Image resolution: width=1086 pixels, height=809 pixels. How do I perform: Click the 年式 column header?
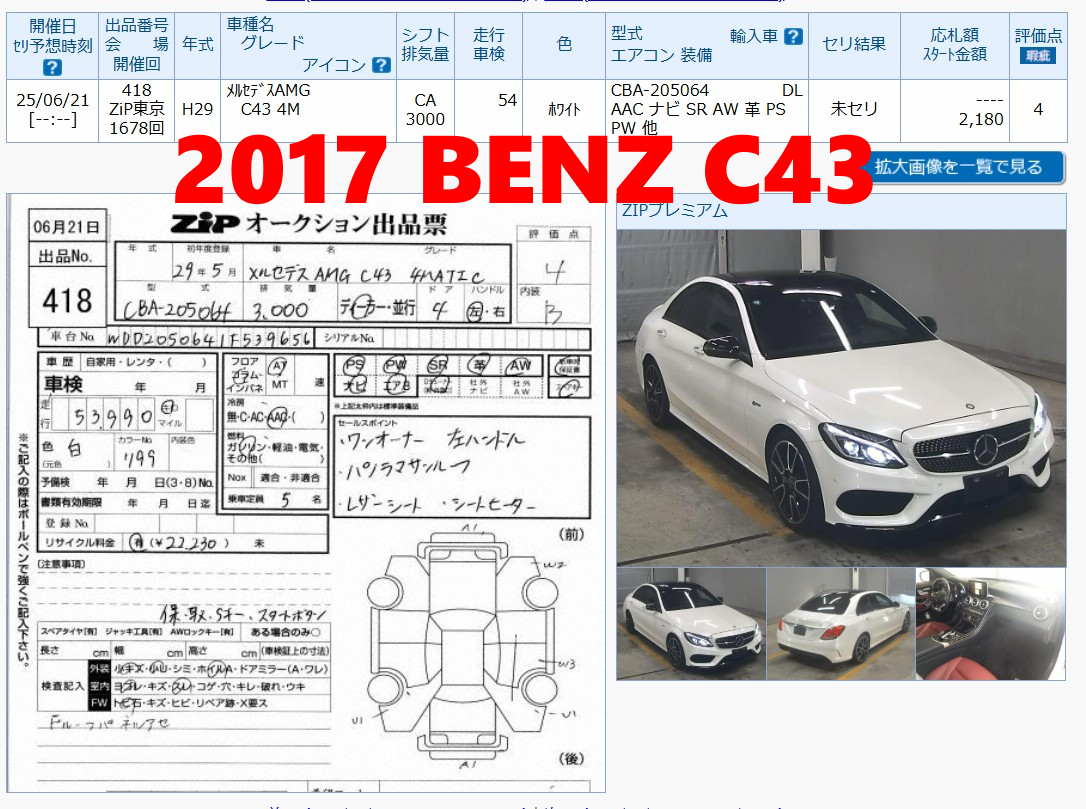tap(197, 44)
